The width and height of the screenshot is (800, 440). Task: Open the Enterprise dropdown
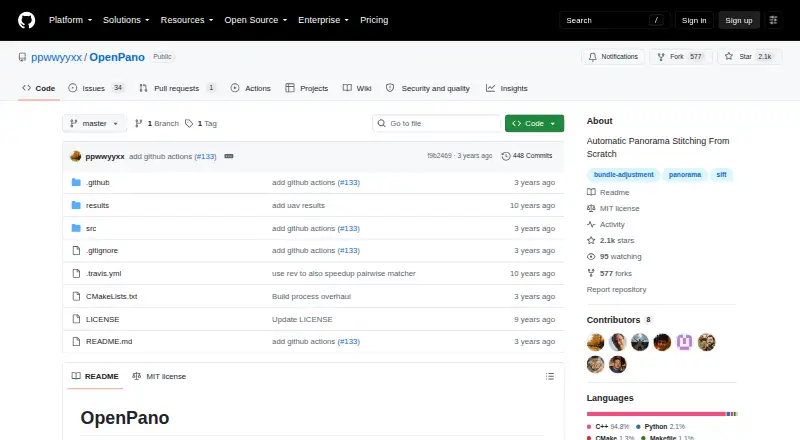click(323, 20)
